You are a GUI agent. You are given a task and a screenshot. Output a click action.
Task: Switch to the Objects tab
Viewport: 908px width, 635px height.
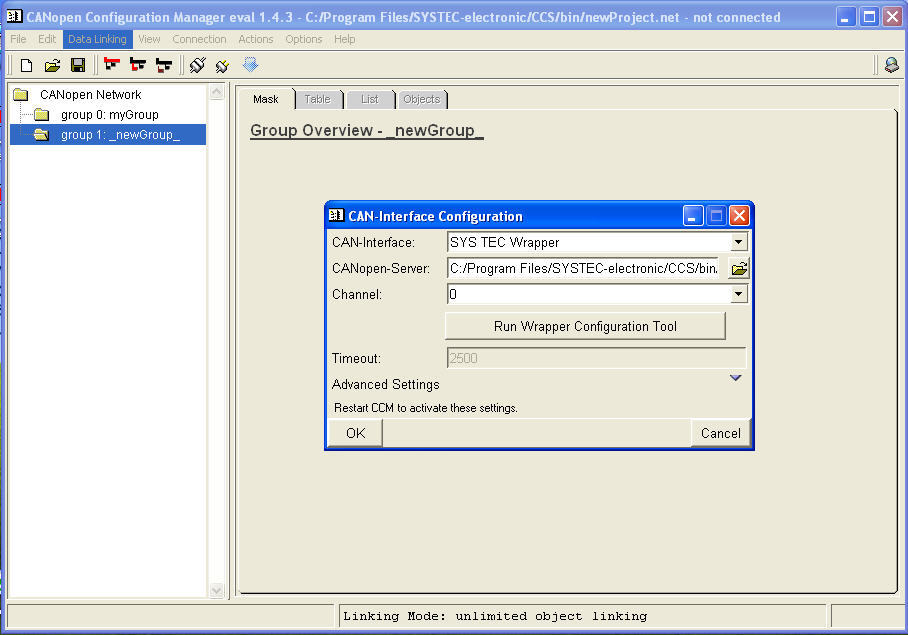(x=421, y=99)
